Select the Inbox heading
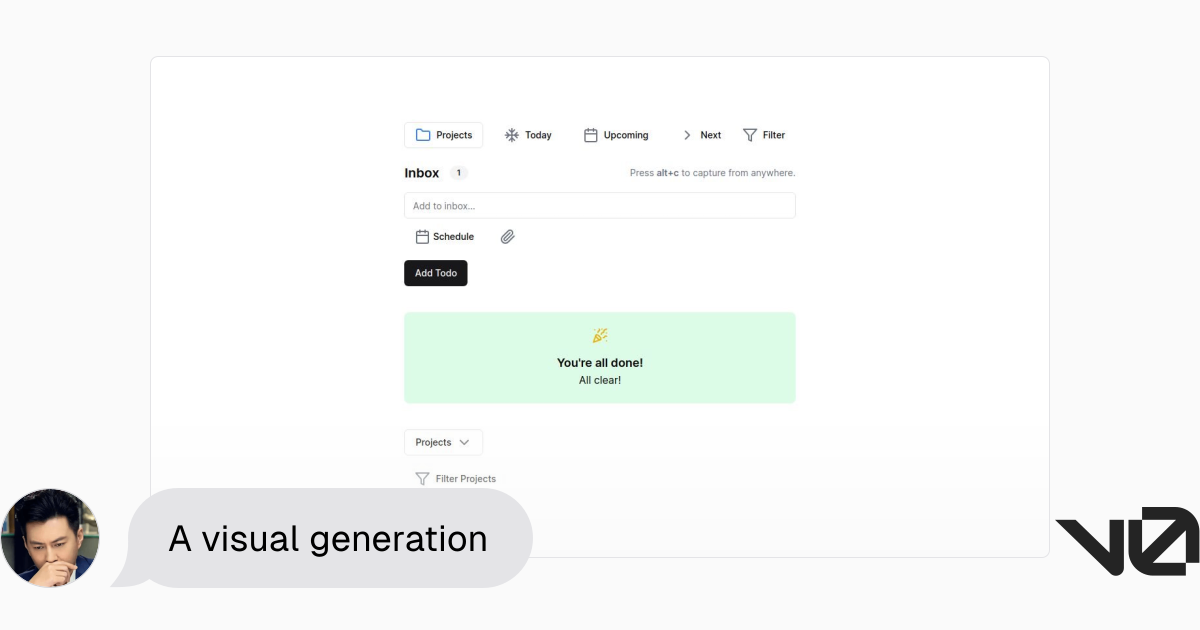Screen dimensions: 1200x630 tap(421, 173)
